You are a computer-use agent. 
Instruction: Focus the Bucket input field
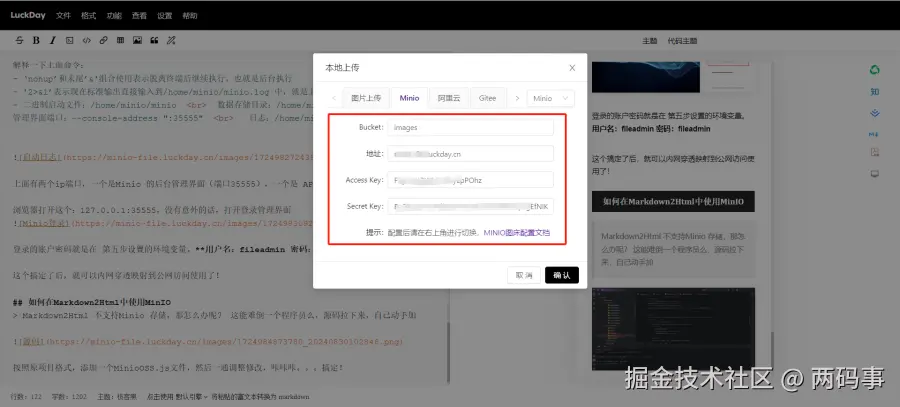coord(470,127)
